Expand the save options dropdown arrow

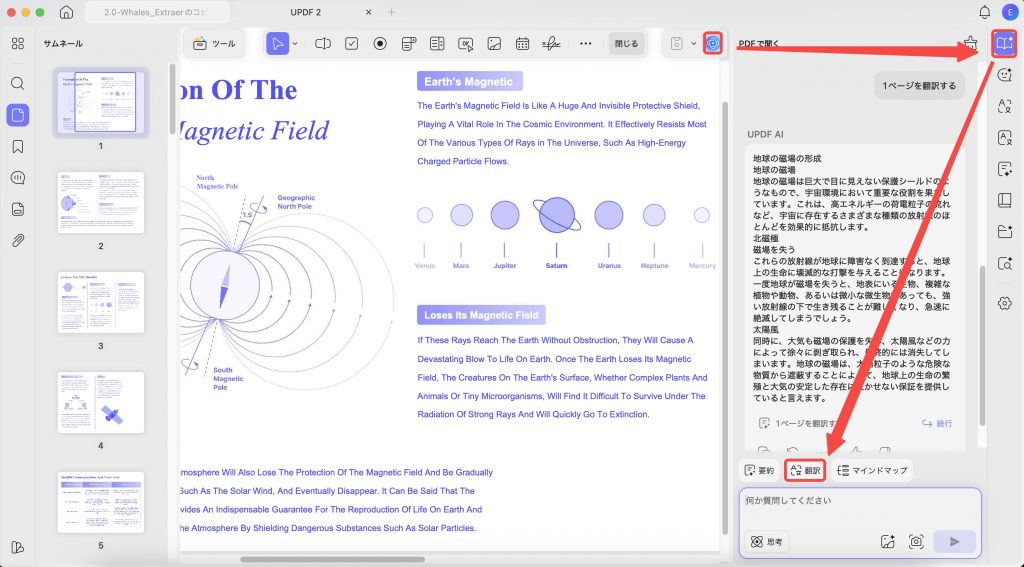(694, 44)
